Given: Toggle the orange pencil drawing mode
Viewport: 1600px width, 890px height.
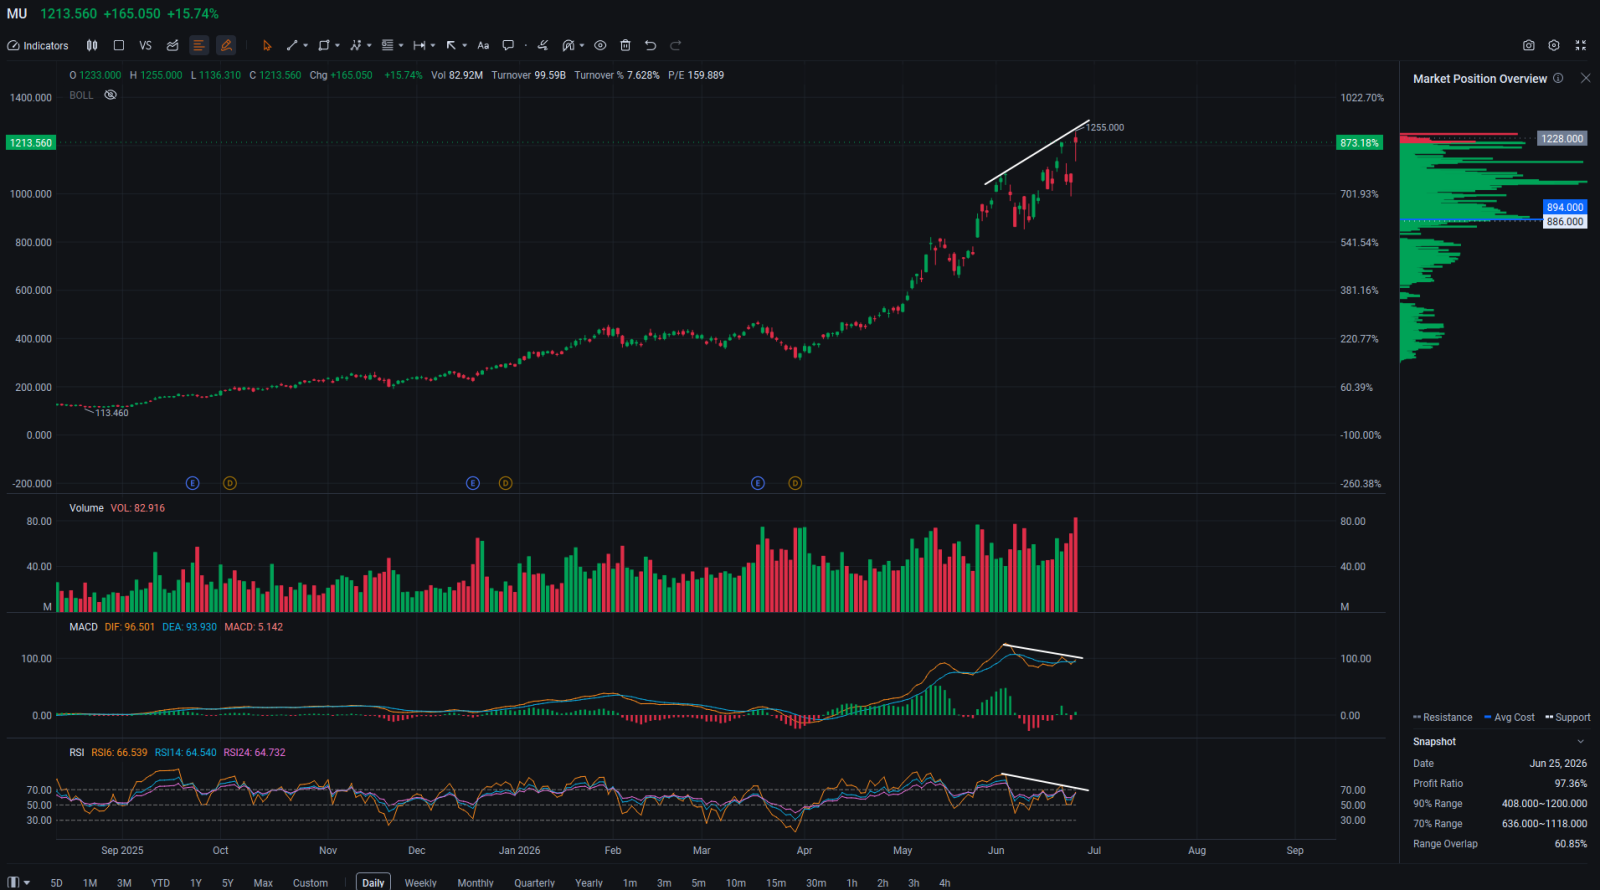Looking at the screenshot, I should coord(227,45).
